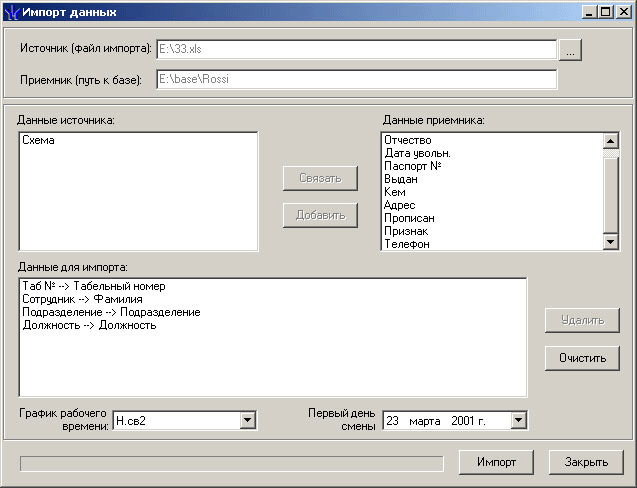Maximize the Импорт данных window

tap(605, 12)
